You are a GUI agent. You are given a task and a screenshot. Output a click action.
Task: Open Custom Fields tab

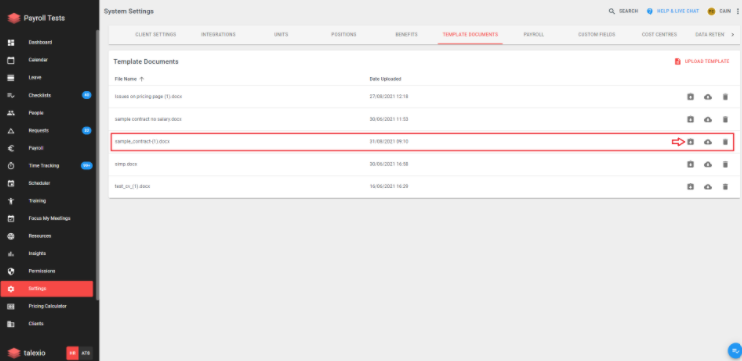click(597, 35)
